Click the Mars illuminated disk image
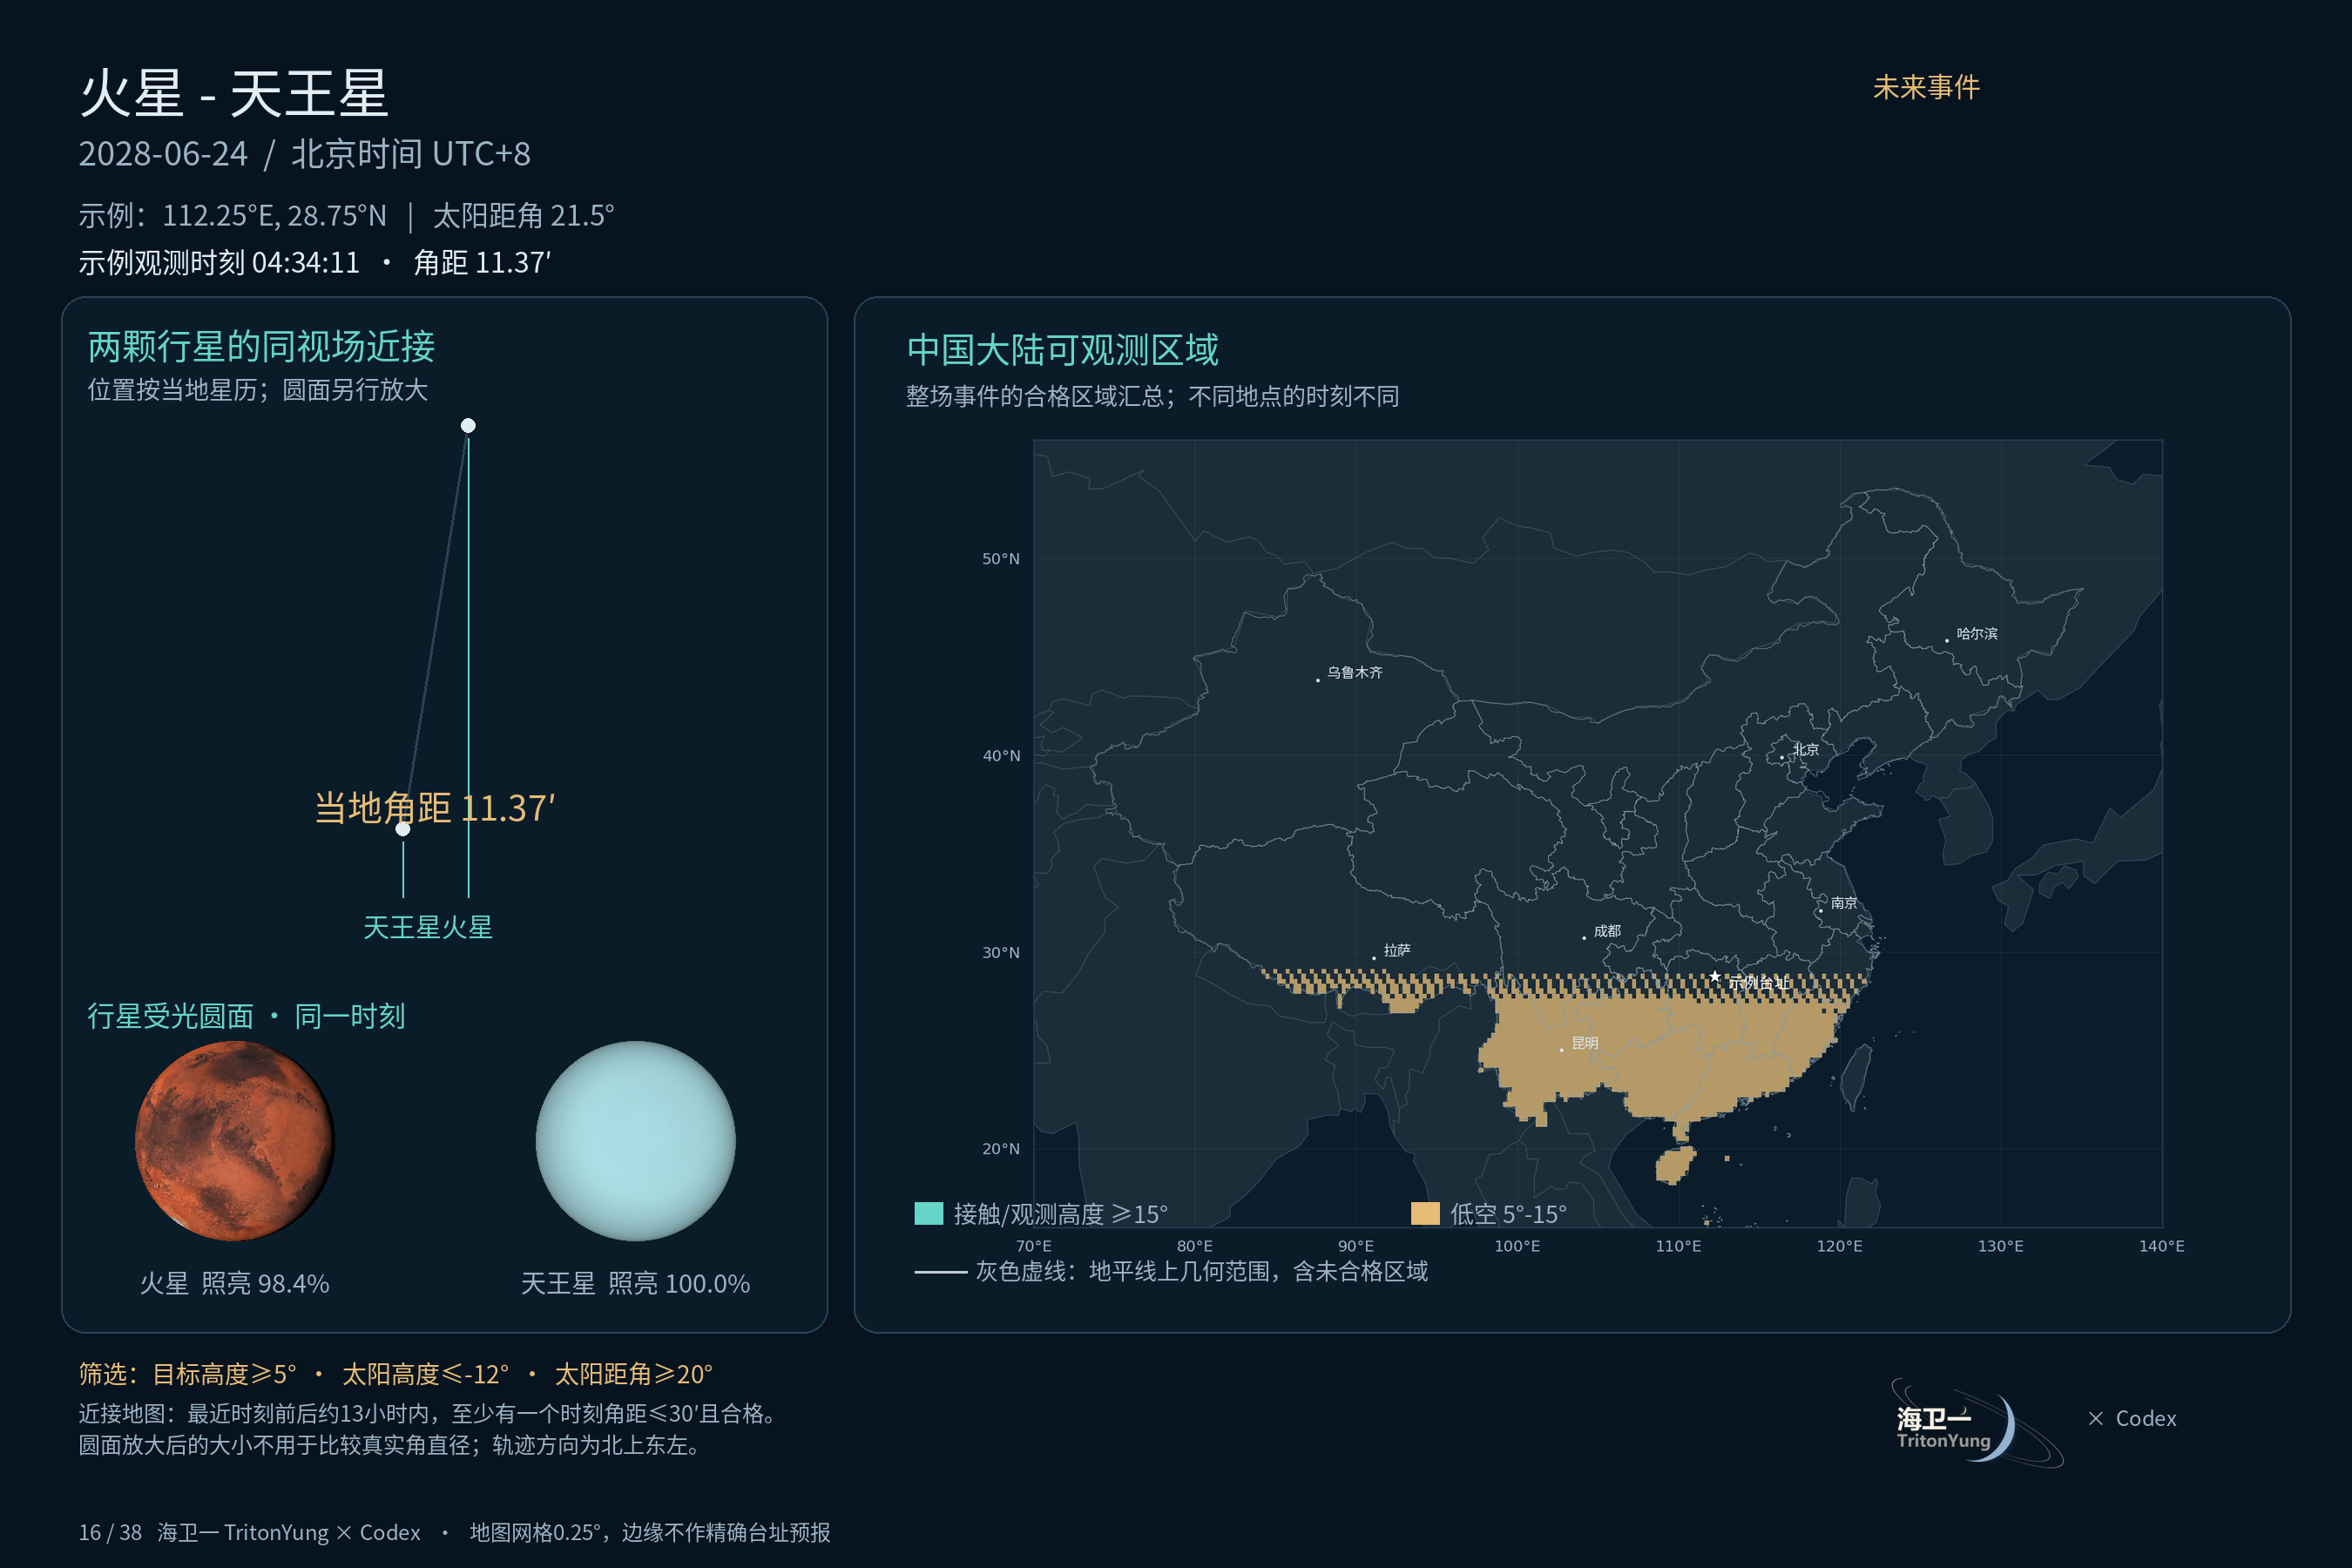 (235, 1141)
